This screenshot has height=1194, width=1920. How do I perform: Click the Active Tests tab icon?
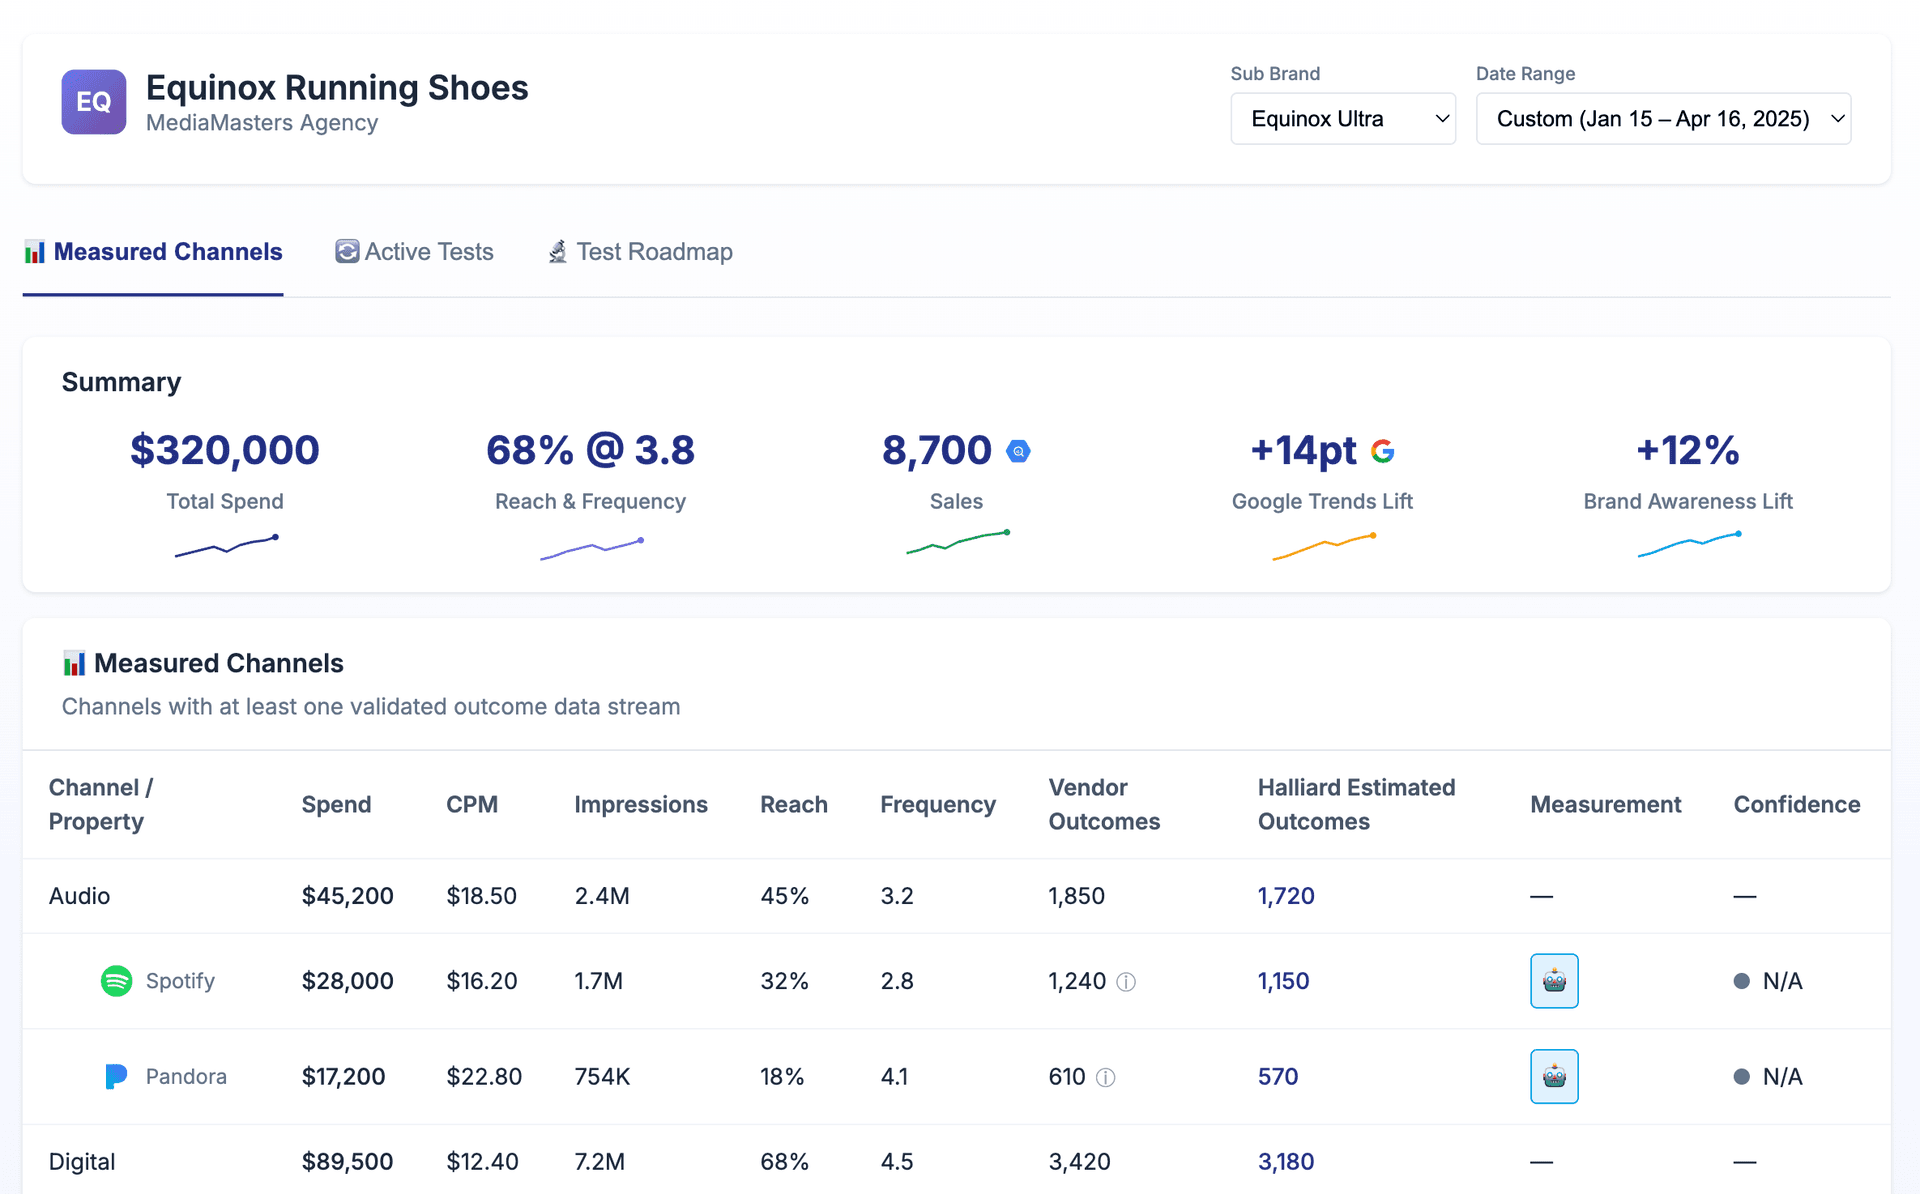click(346, 251)
